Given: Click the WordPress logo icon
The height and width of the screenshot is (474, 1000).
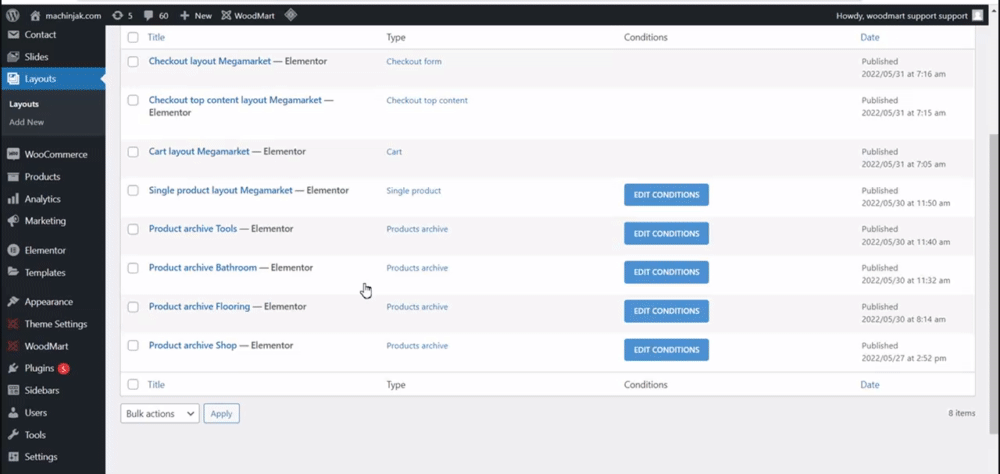Looking at the screenshot, I should 13,15.
